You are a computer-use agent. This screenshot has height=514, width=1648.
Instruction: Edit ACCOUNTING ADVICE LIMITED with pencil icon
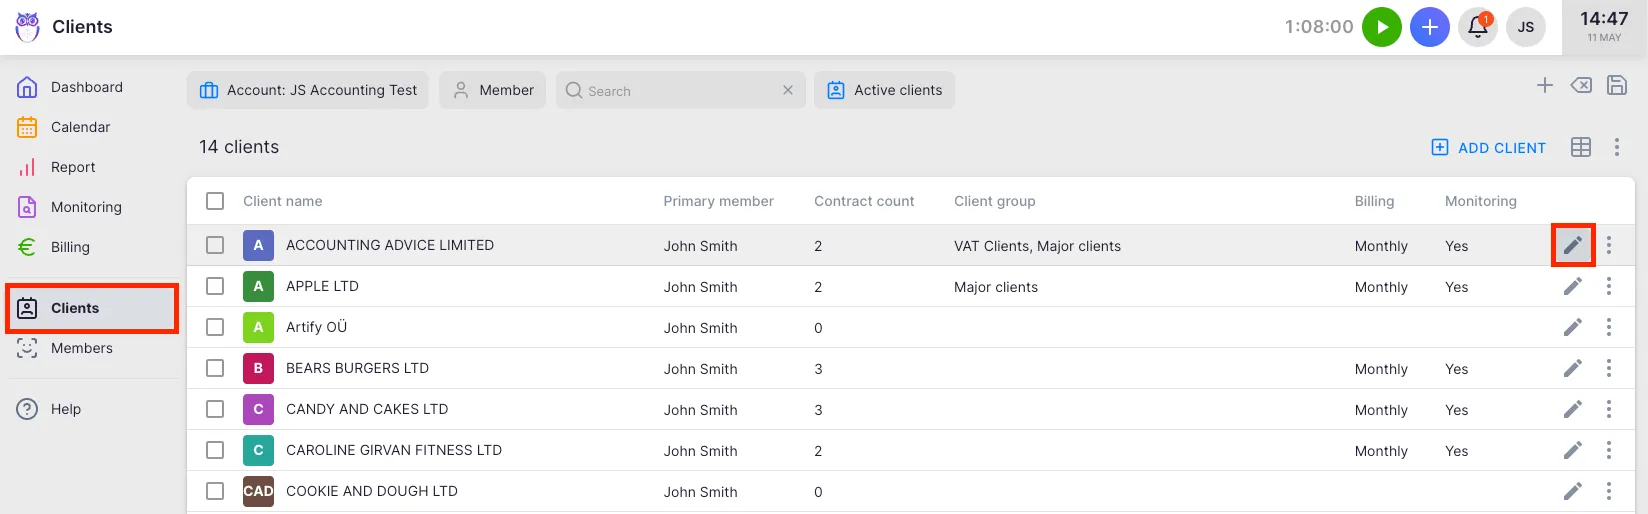[1572, 245]
